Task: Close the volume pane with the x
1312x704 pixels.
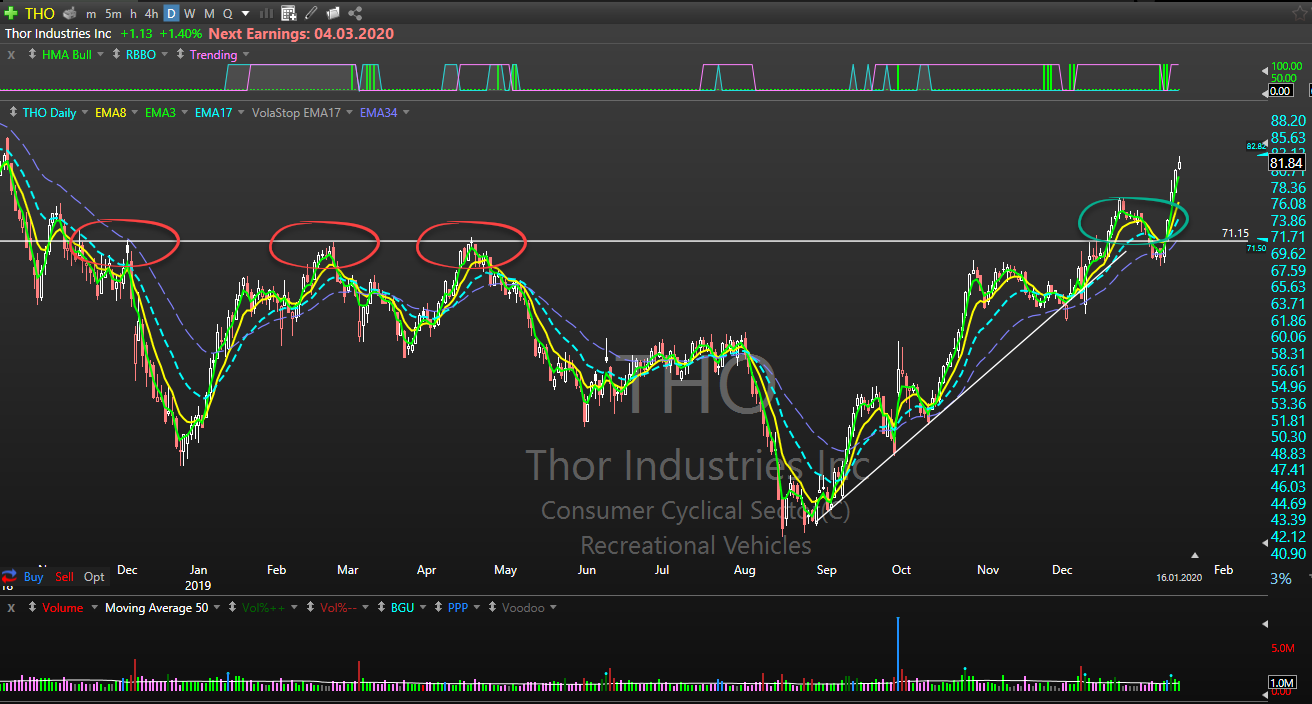Action: [11, 607]
